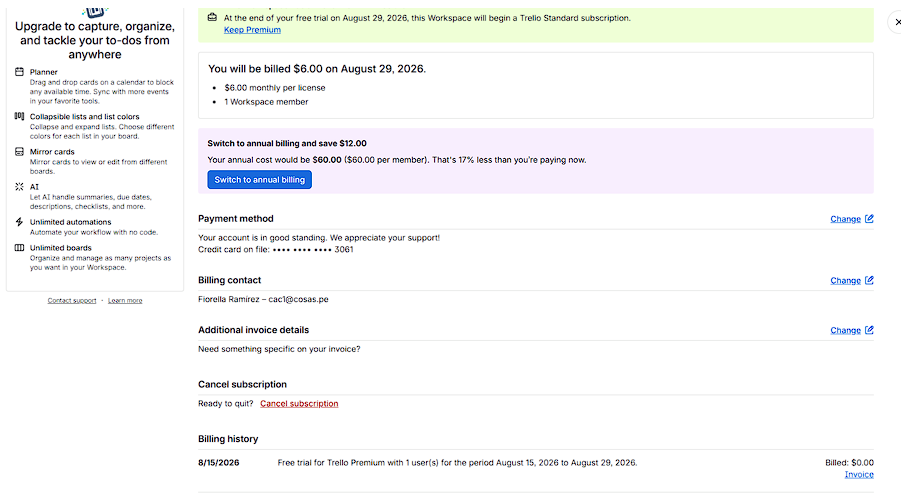
Task: Click 'Need something specific on your invoice?' text
Action: pos(279,349)
